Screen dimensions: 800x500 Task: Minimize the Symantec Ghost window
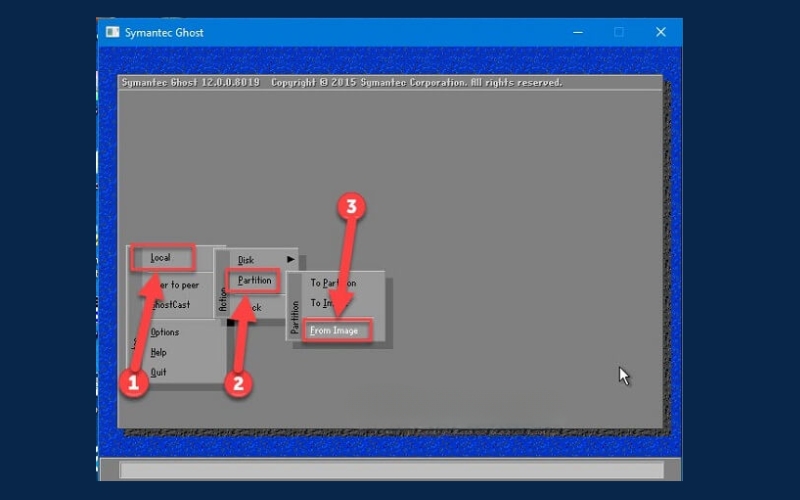pyautogui.click(x=575, y=32)
